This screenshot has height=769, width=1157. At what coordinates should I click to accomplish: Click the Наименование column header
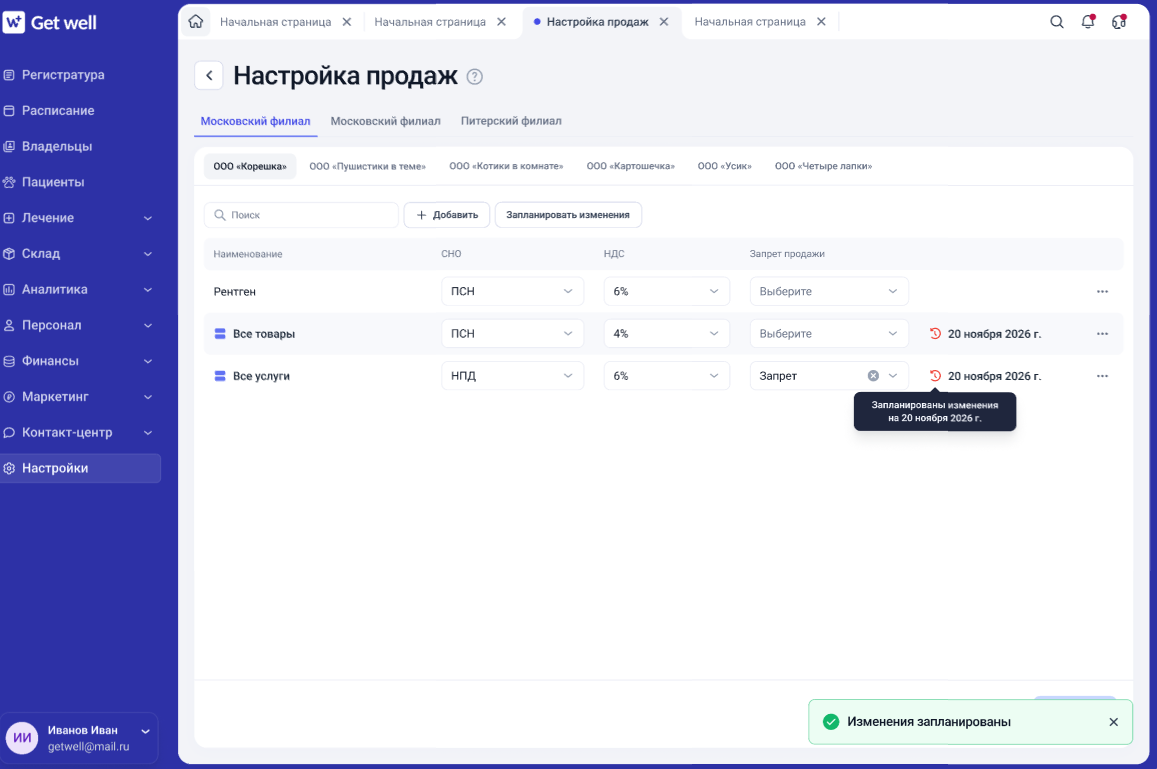tap(248, 254)
